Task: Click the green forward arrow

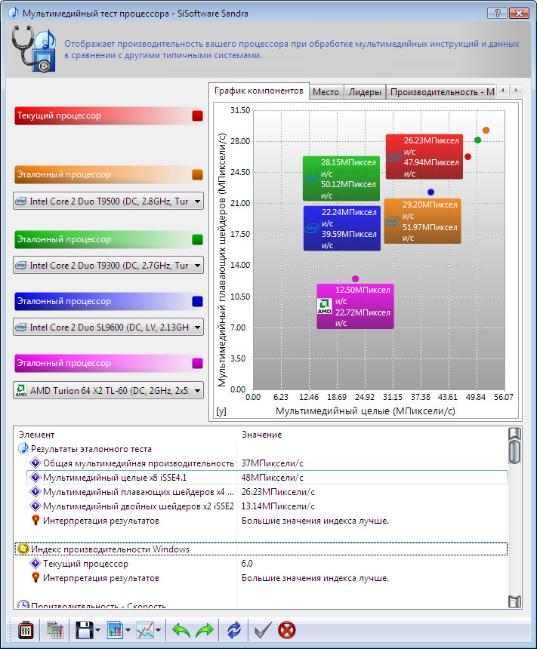Action: (204, 630)
